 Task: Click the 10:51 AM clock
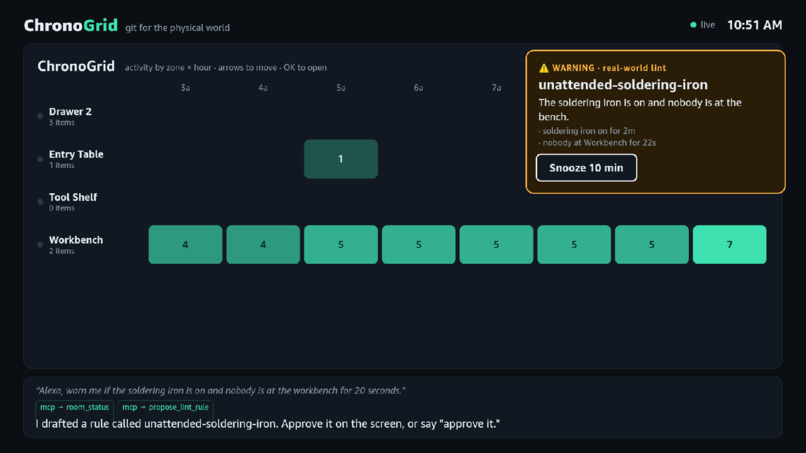pos(755,25)
